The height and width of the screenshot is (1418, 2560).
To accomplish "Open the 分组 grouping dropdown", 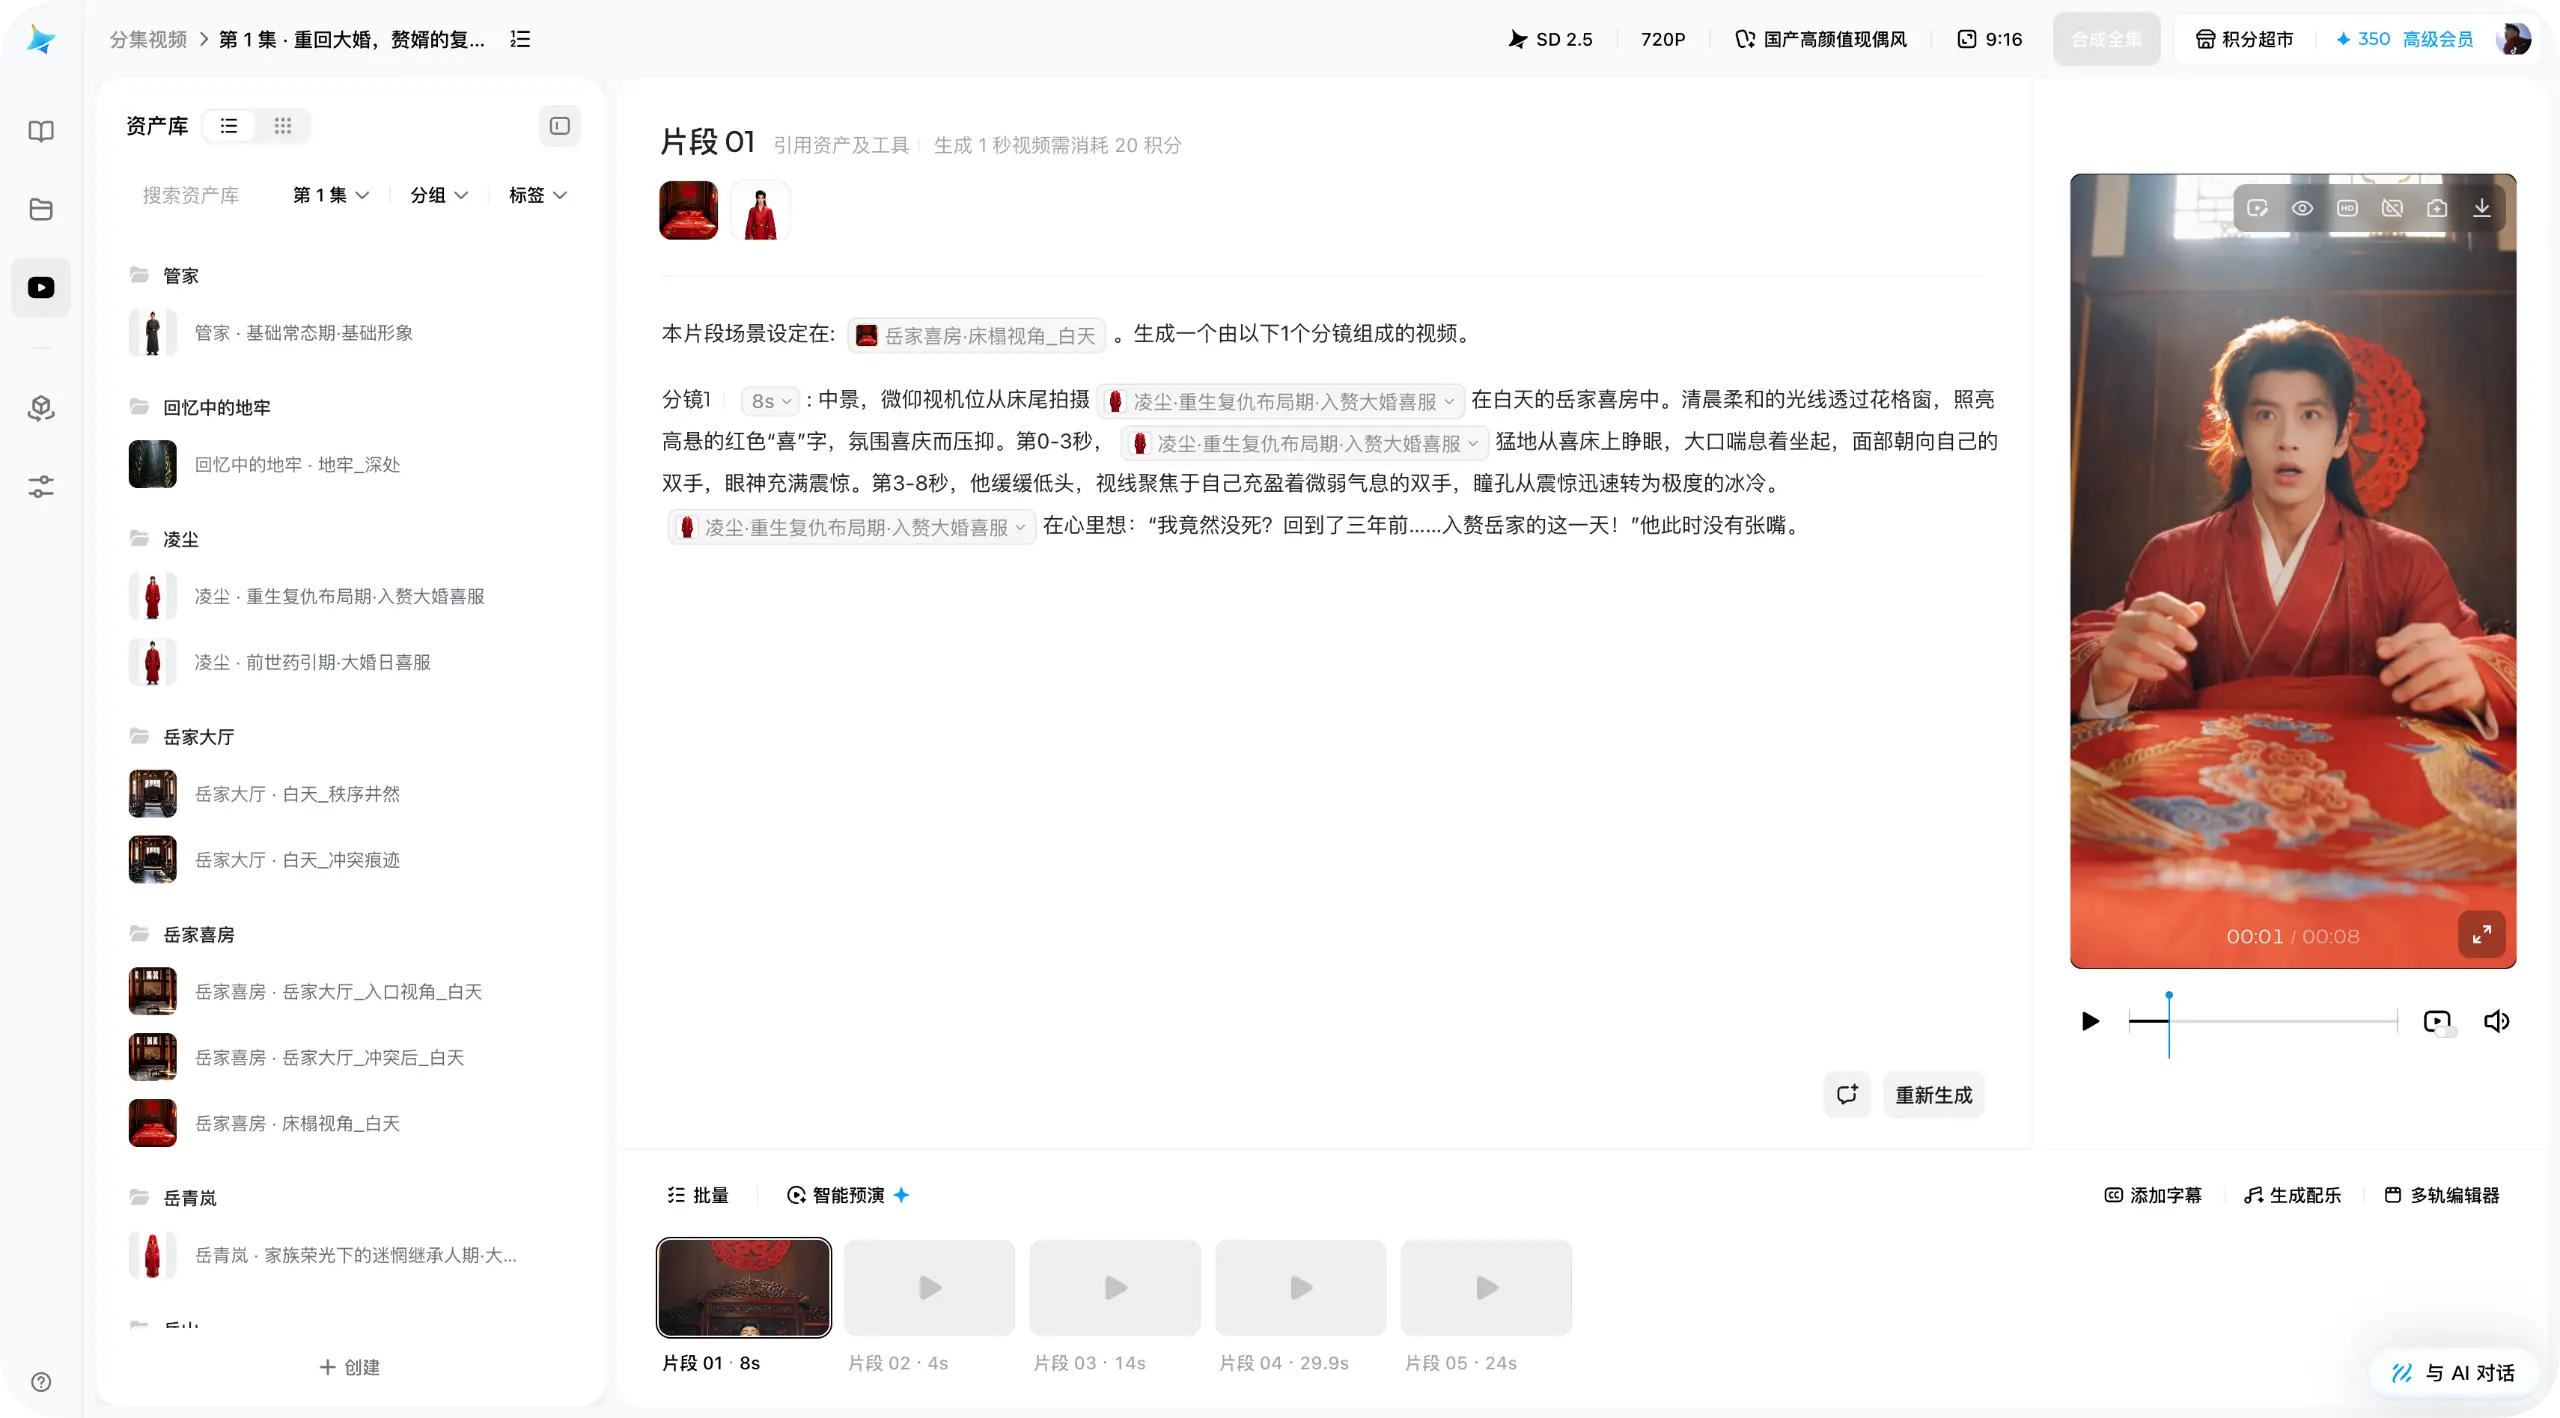I will click(x=439, y=195).
